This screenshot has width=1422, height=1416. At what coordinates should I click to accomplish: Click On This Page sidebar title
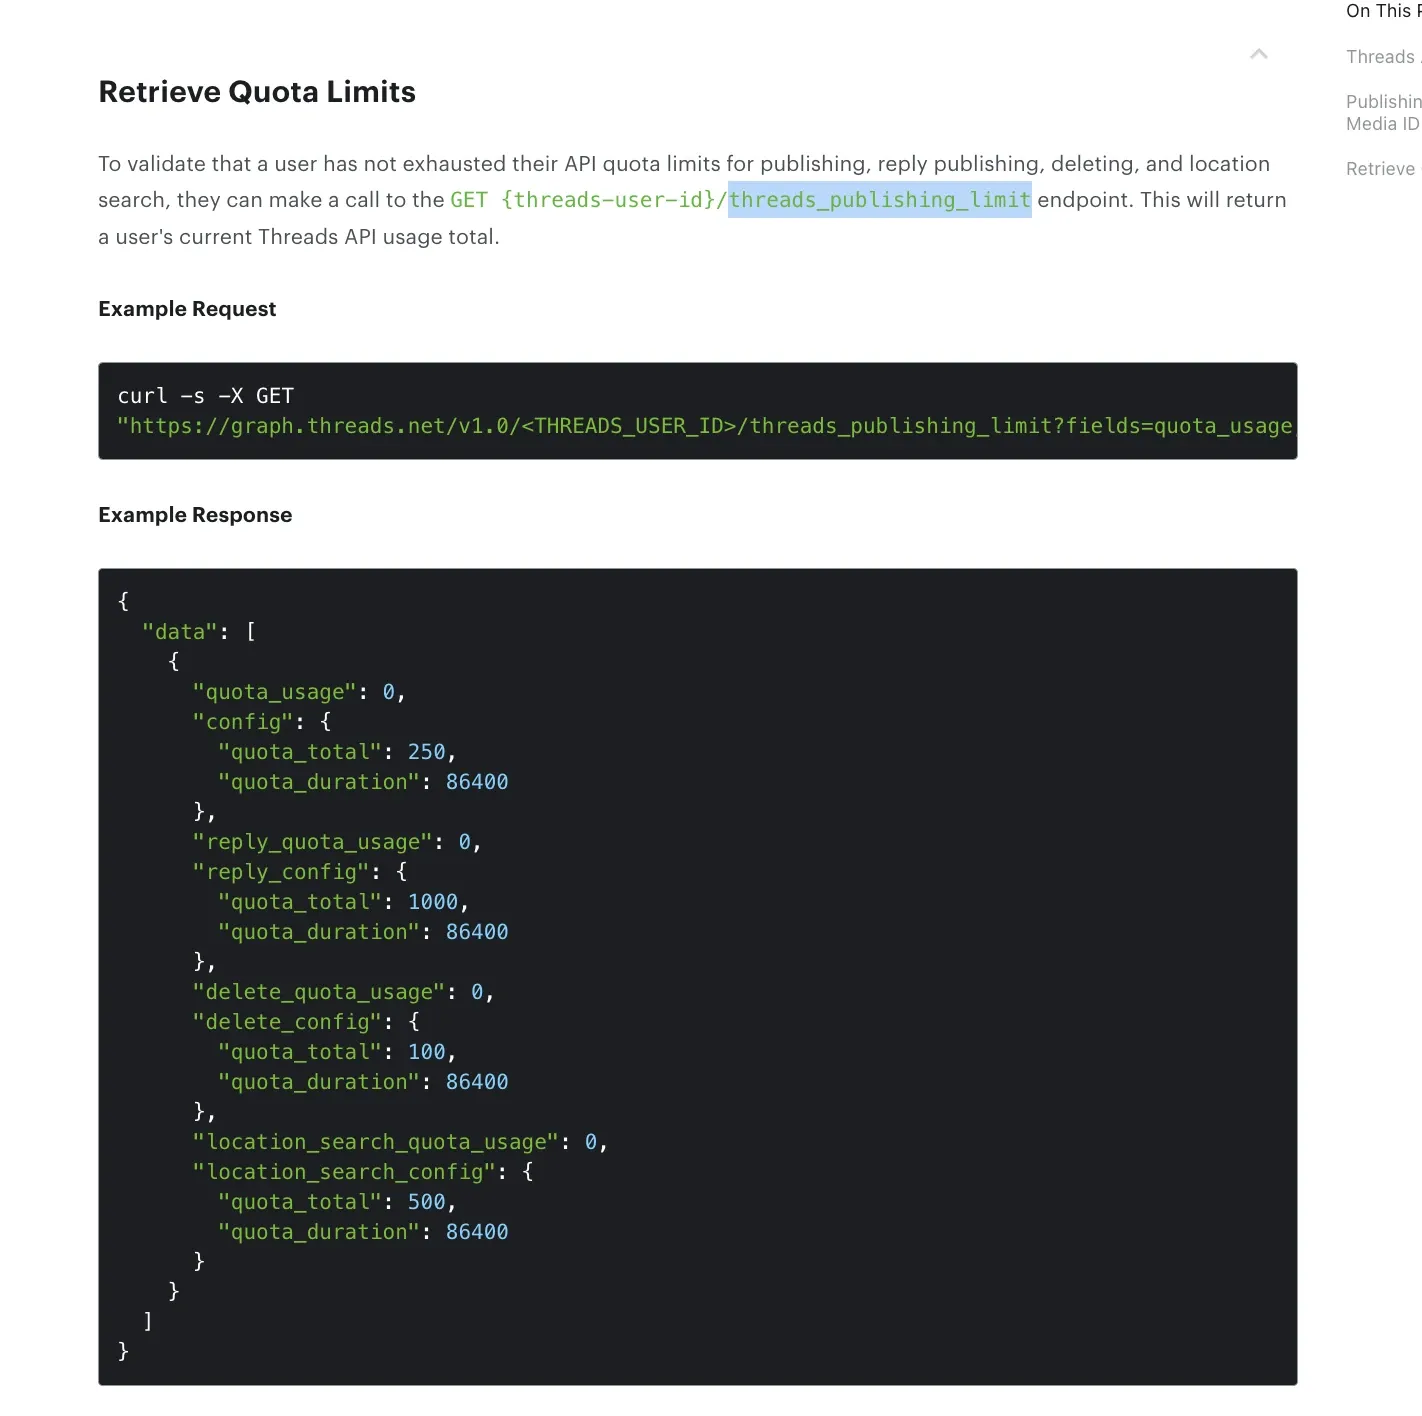[x=1383, y=11]
